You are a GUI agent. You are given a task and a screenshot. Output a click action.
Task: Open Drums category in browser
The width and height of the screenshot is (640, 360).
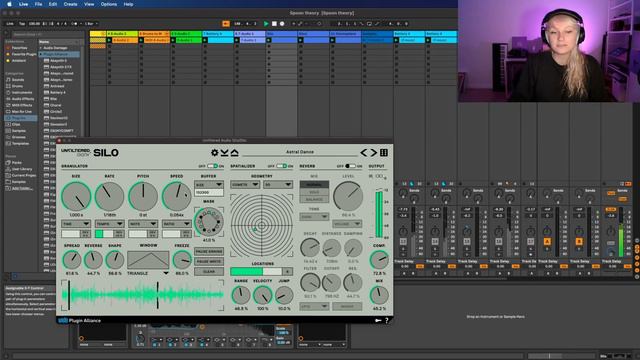[x=16, y=86]
